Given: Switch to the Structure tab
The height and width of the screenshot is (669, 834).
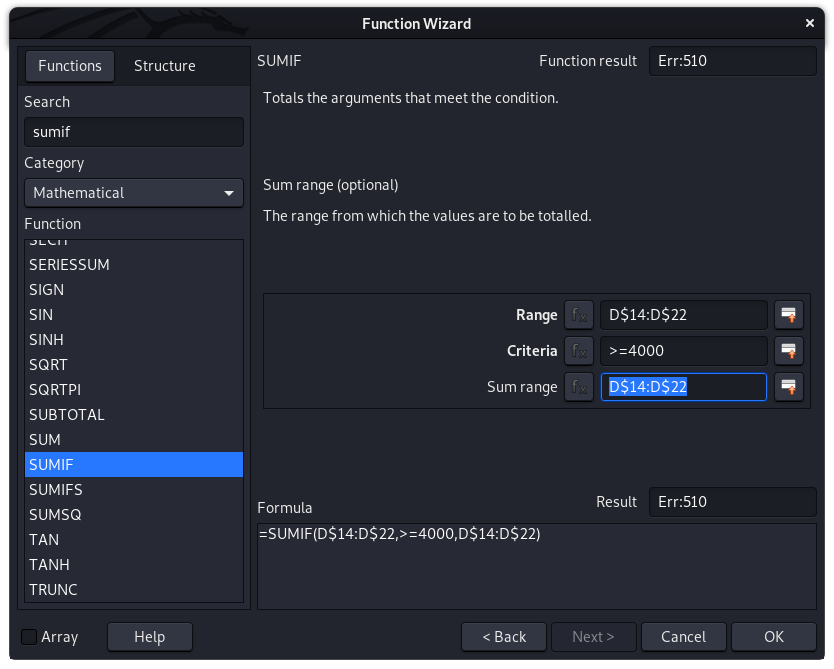Looking at the screenshot, I should (164, 66).
